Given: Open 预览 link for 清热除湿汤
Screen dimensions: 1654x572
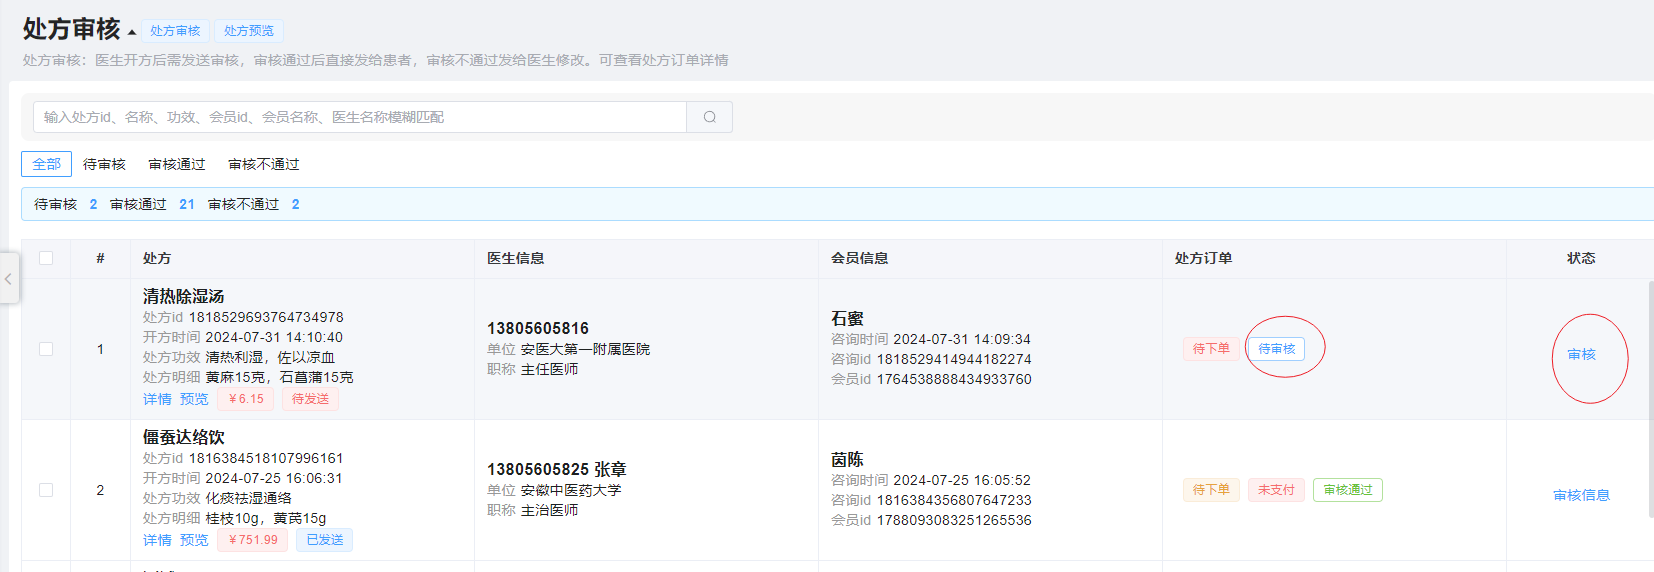Looking at the screenshot, I should [x=194, y=399].
